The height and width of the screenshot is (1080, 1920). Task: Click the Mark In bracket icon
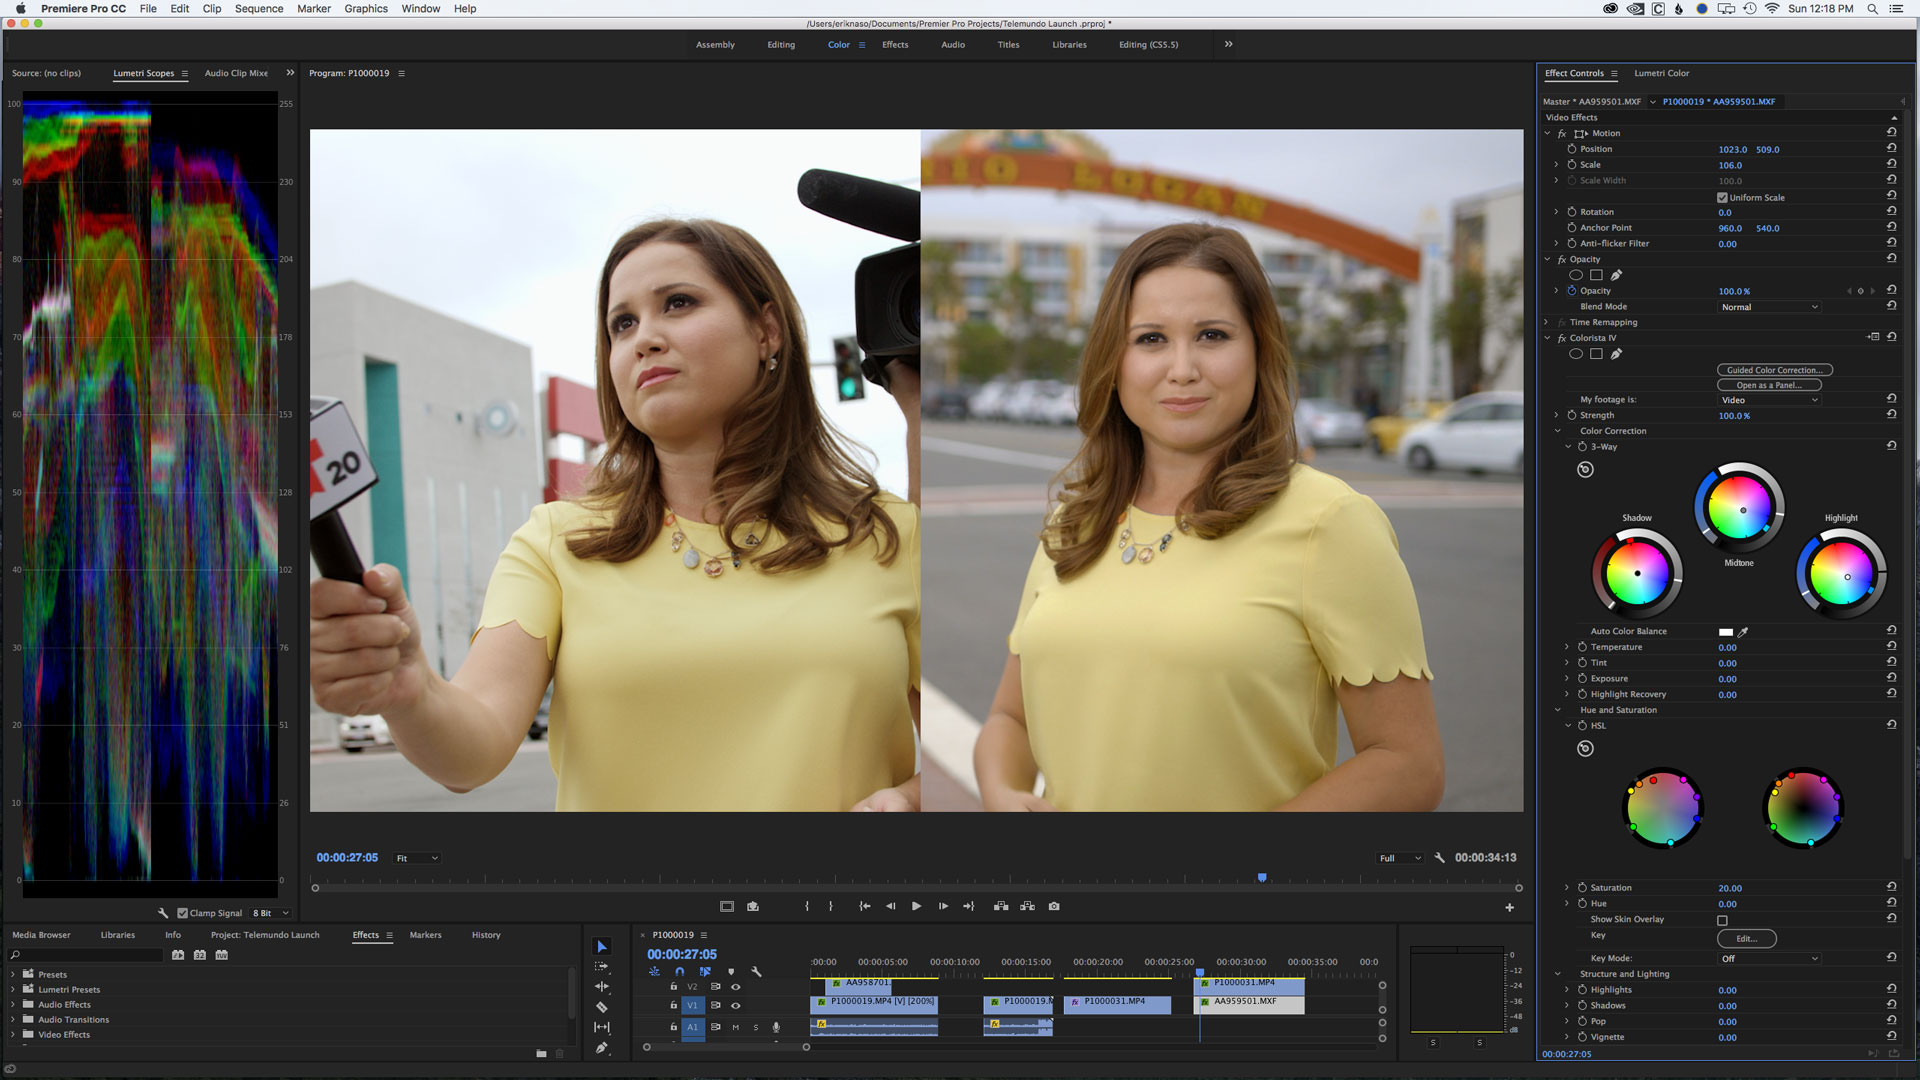click(x=806, y=906)
